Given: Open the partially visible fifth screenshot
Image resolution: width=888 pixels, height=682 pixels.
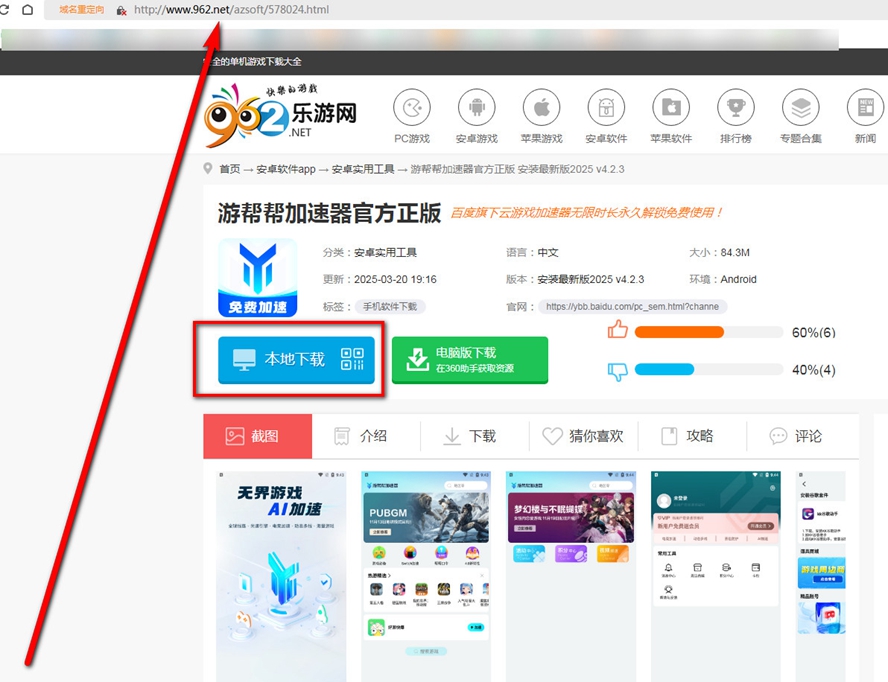Looking at the screenshot, I should coord(821,576).
